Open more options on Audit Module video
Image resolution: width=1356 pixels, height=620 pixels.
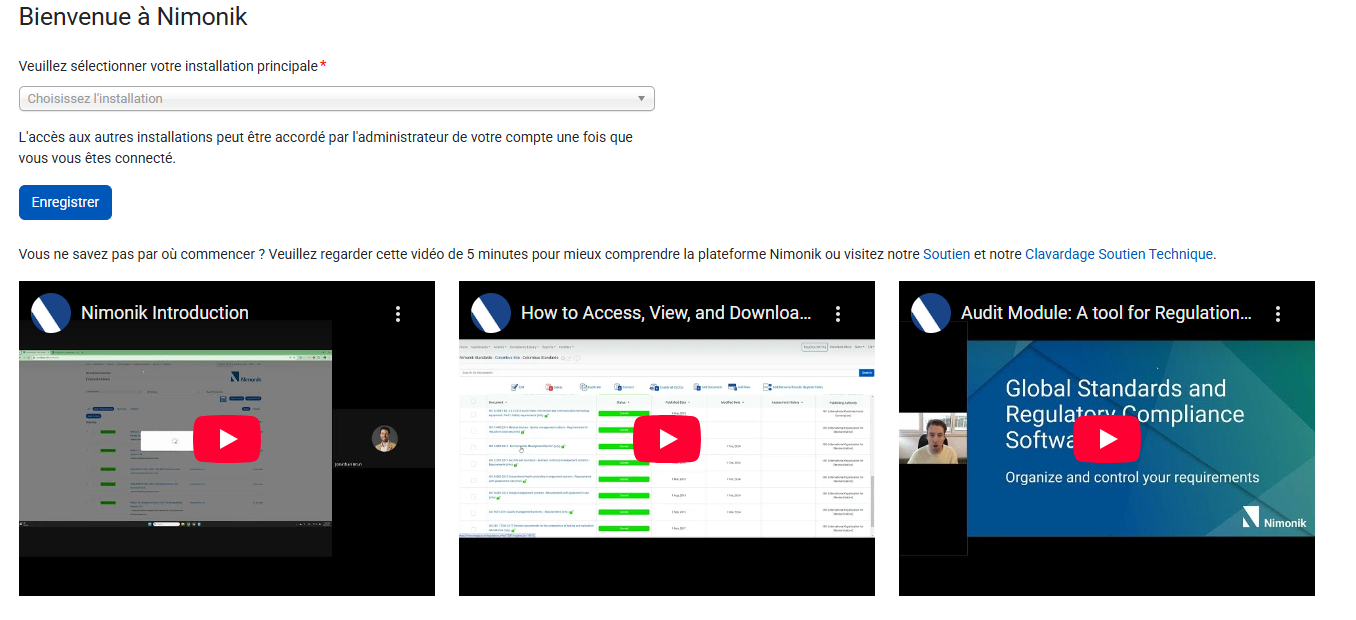click(x=1278, y=314)
